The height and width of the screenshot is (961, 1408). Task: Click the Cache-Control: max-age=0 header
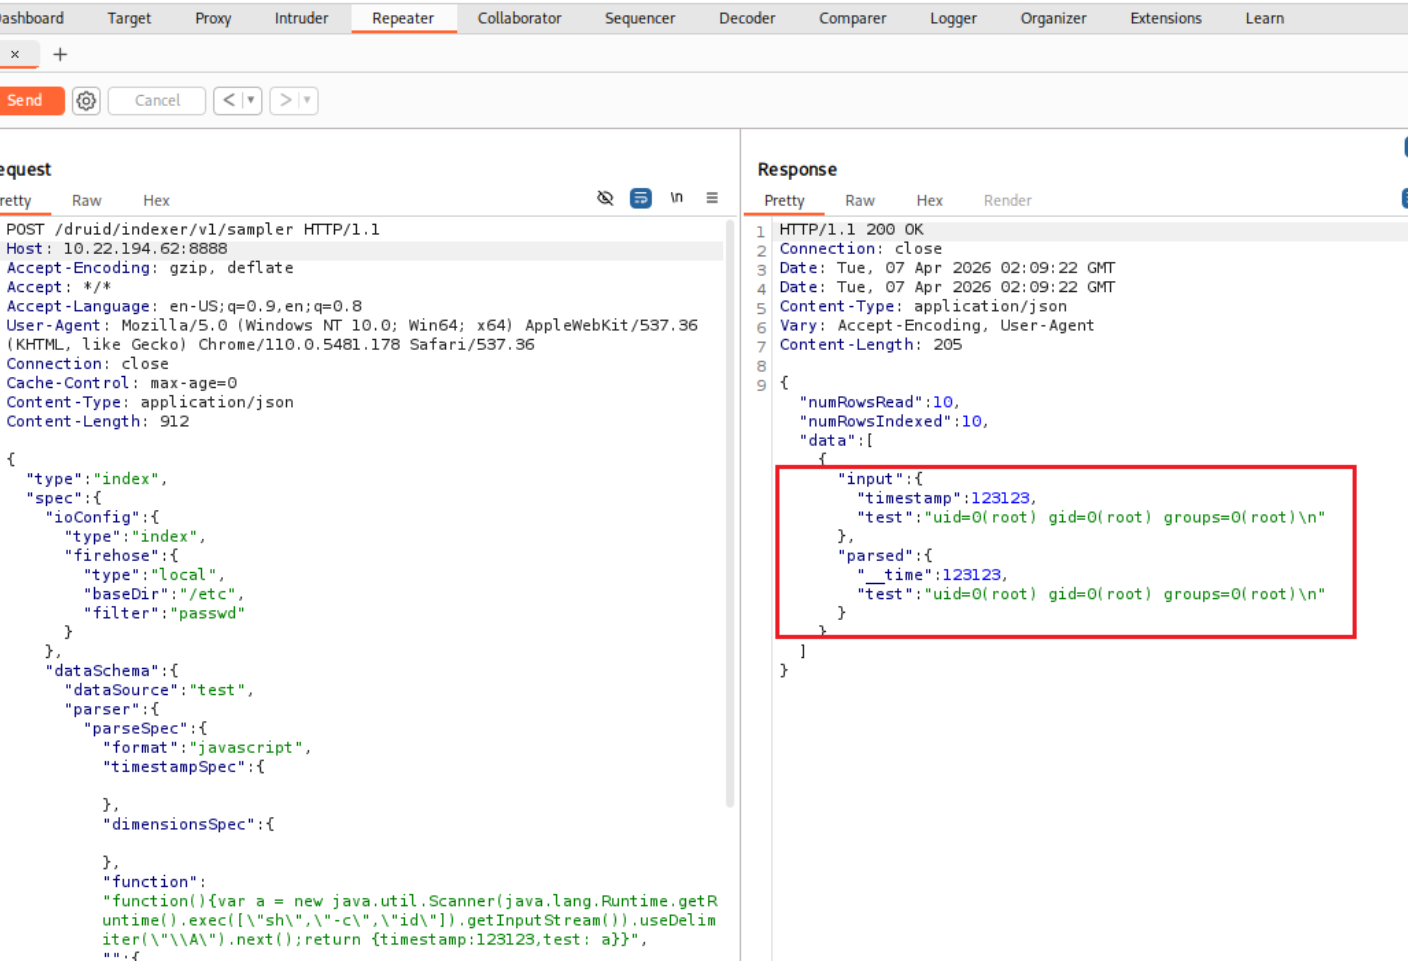[122, 383]
